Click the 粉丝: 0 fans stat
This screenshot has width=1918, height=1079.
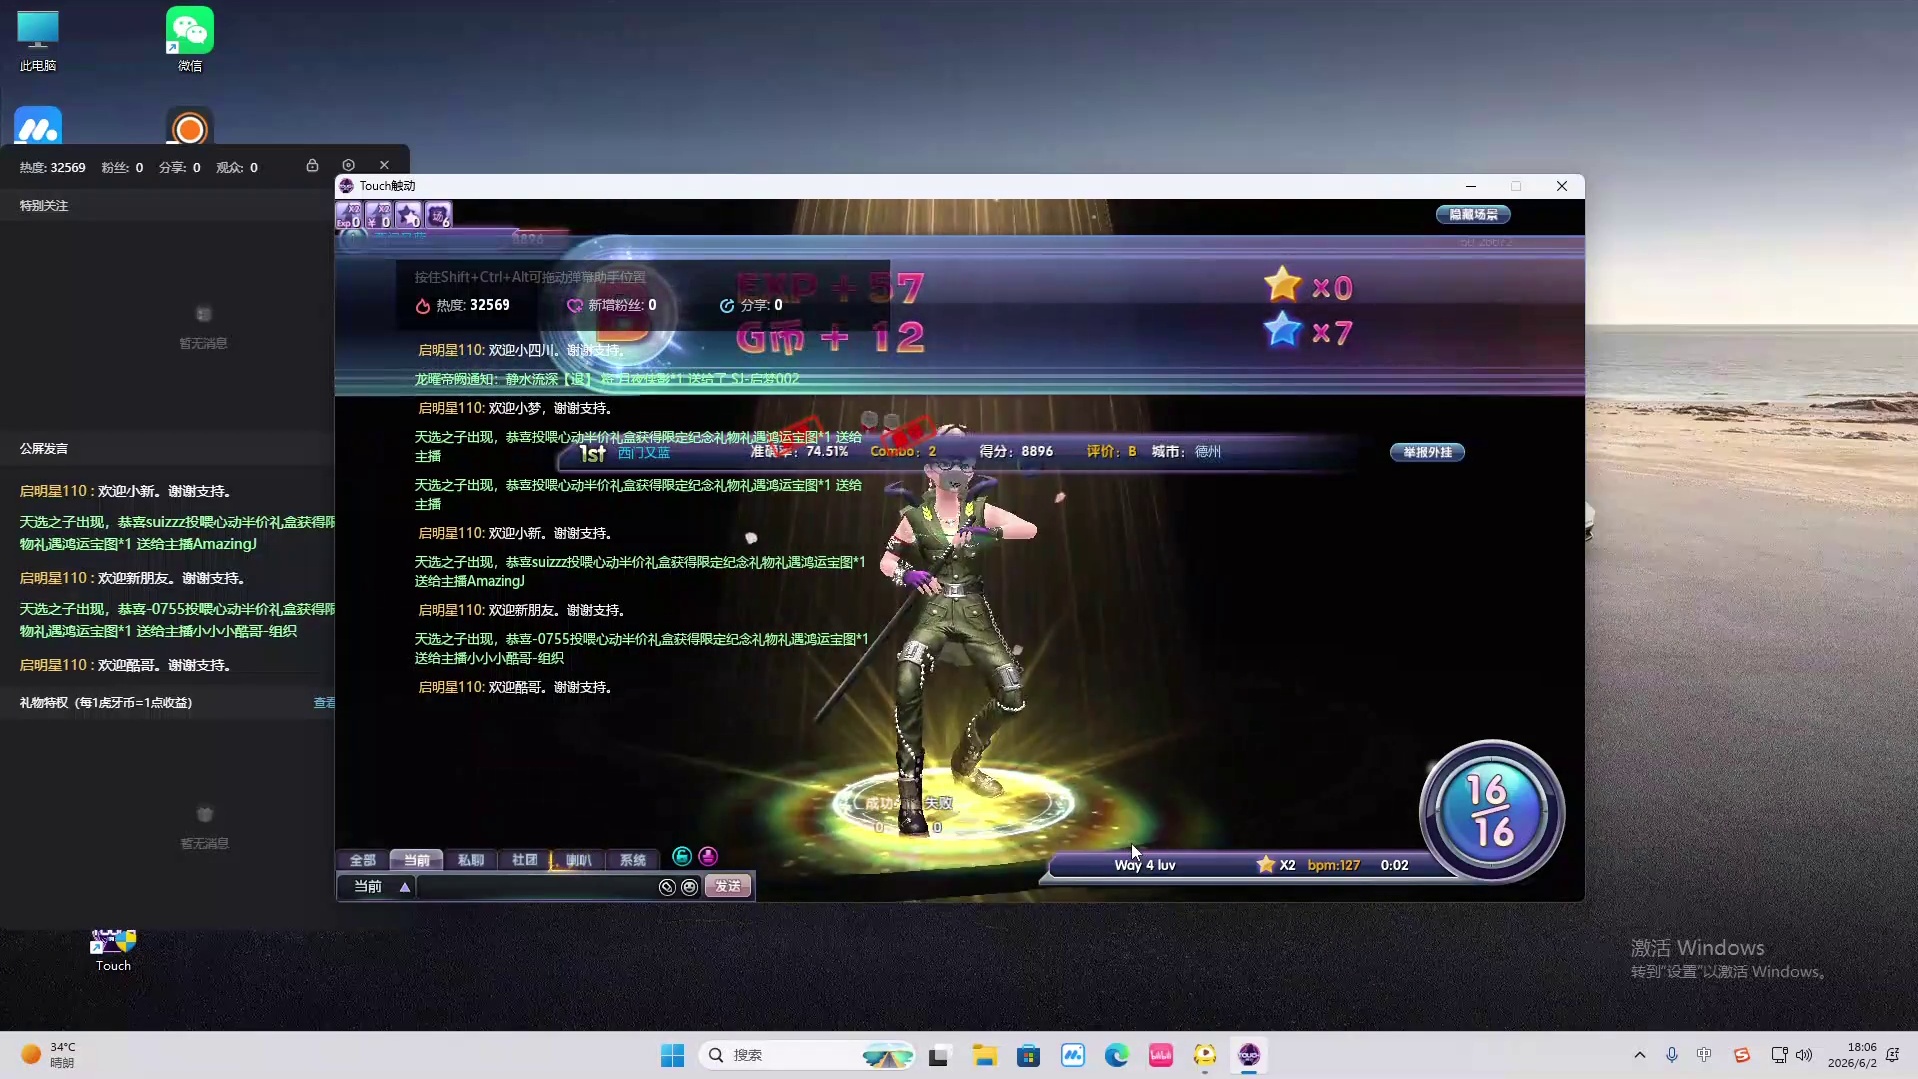tap(122, 168)
